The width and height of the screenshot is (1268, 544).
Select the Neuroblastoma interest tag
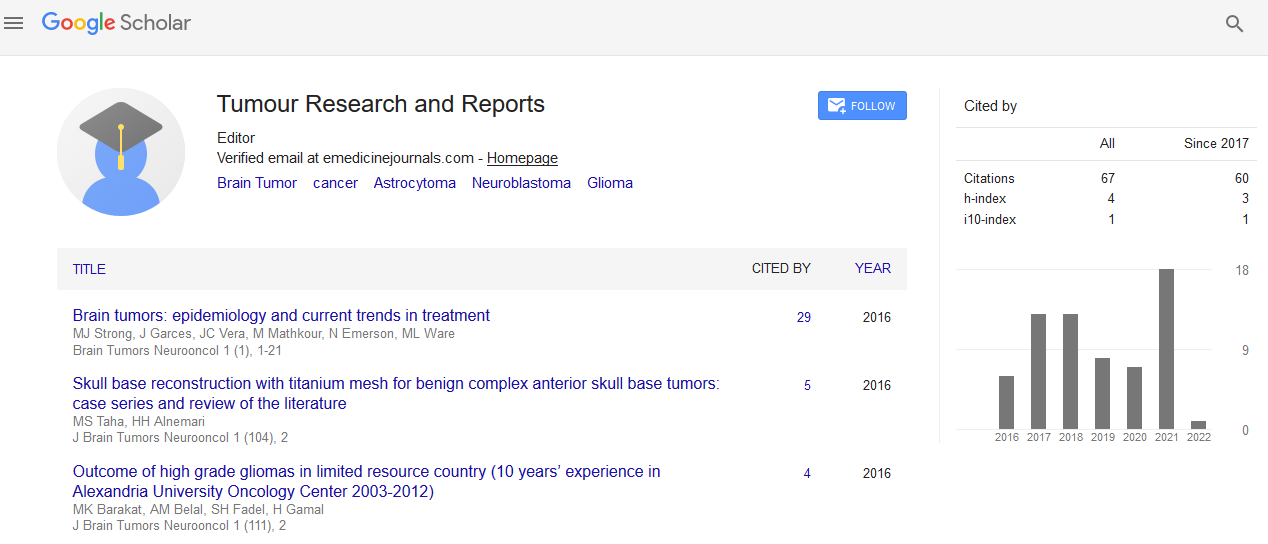click(521, 183)
